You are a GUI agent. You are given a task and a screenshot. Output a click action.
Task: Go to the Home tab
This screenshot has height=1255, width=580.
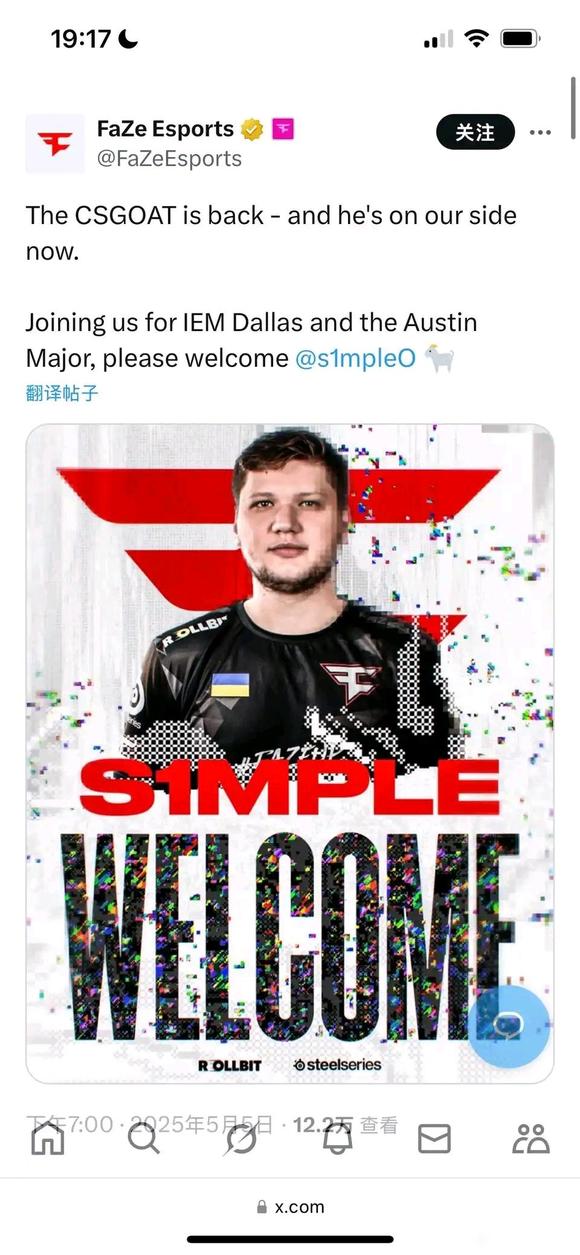[x=47, y=1138]
